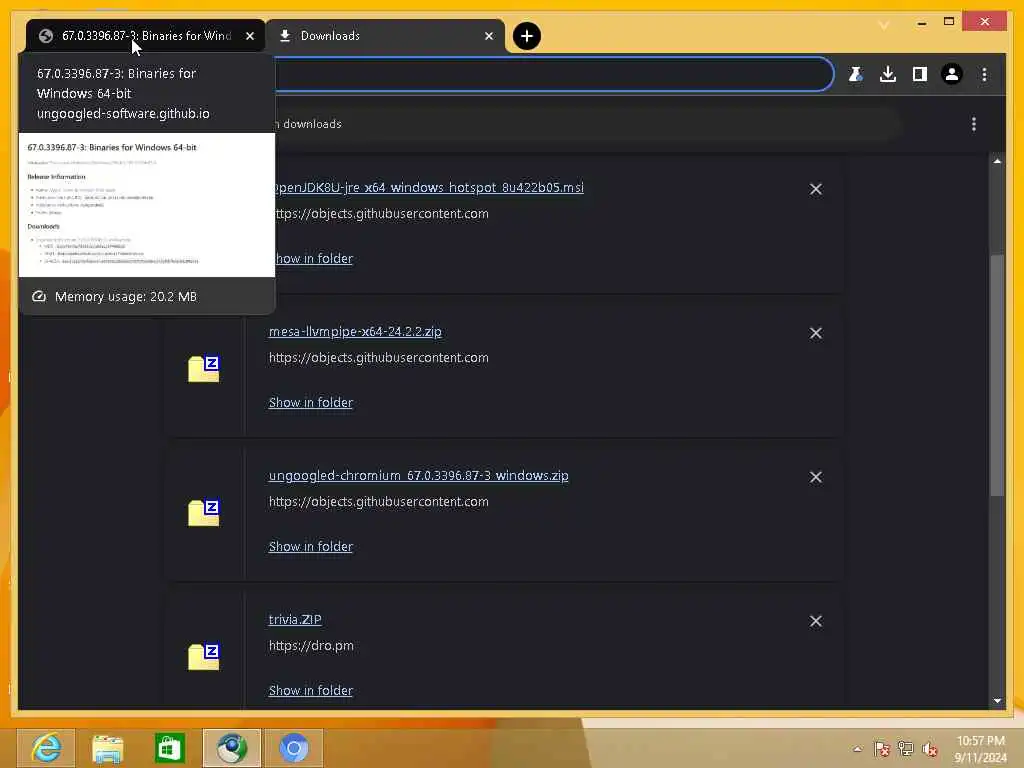Open the browser three-dot menu
The height and width of the screenshot is (768, 1024).
pyautogui.click(x=984, y=74)
